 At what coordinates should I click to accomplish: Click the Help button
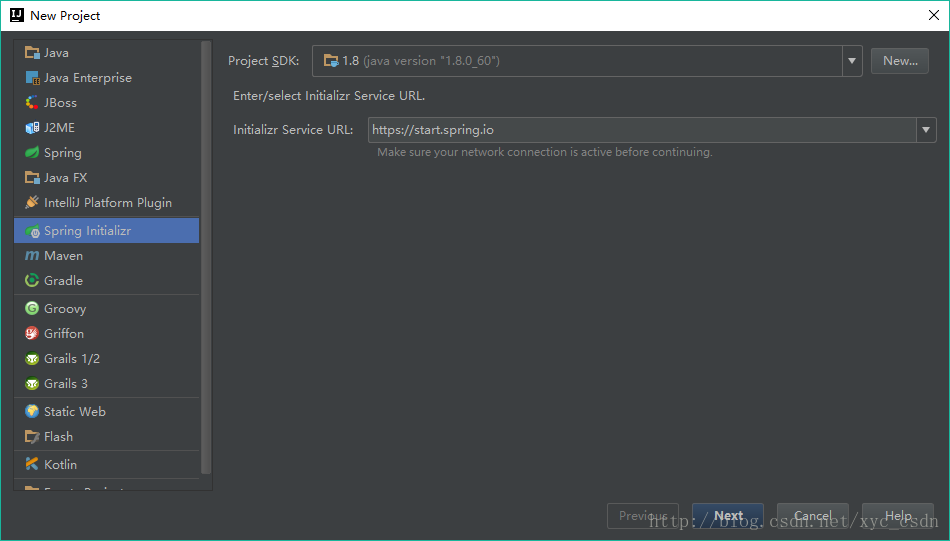(898, 516)
